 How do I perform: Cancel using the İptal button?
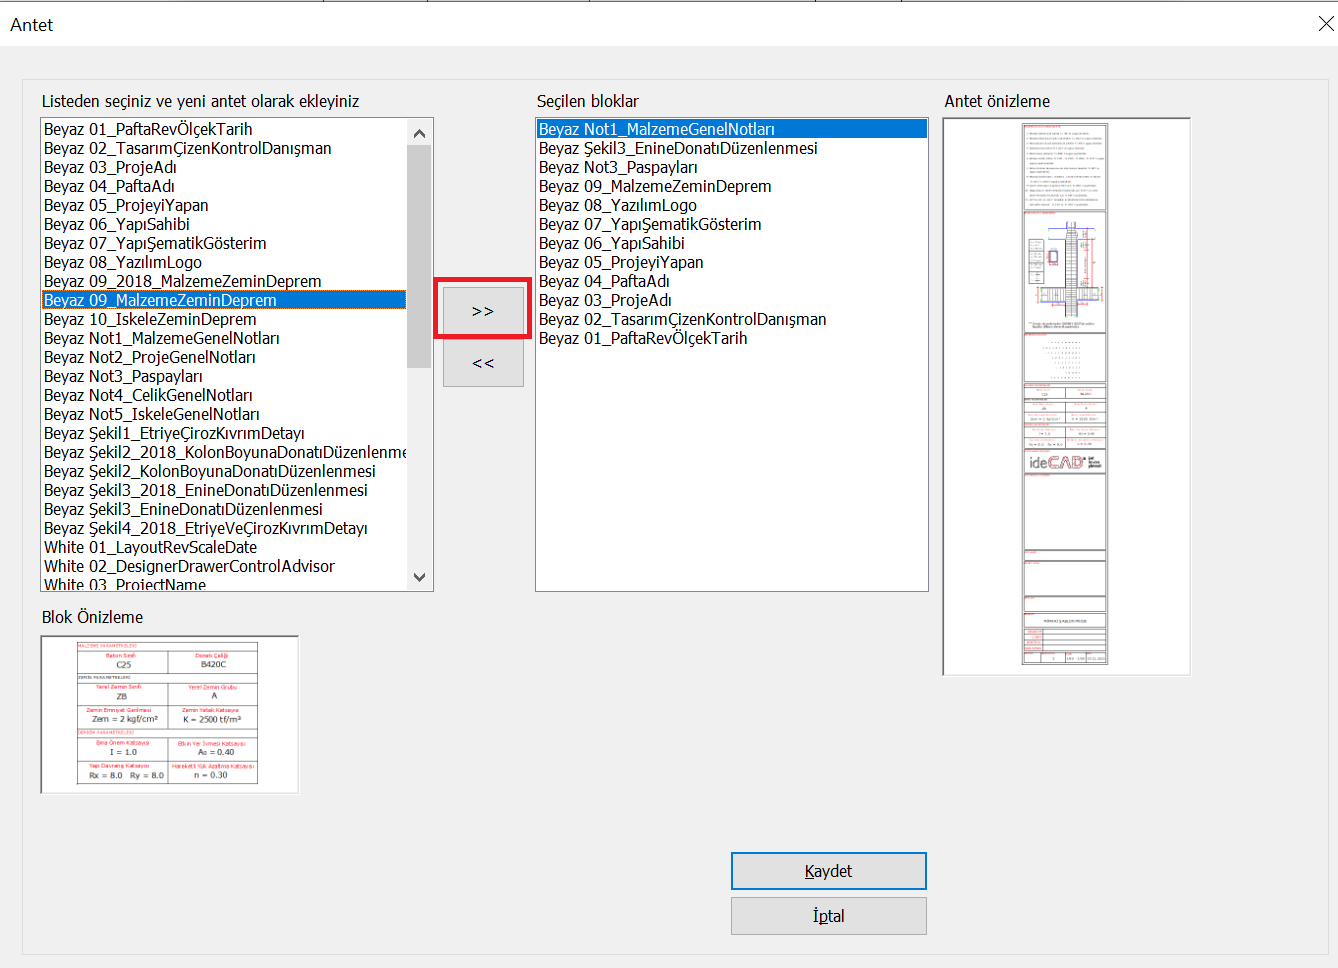828,916
